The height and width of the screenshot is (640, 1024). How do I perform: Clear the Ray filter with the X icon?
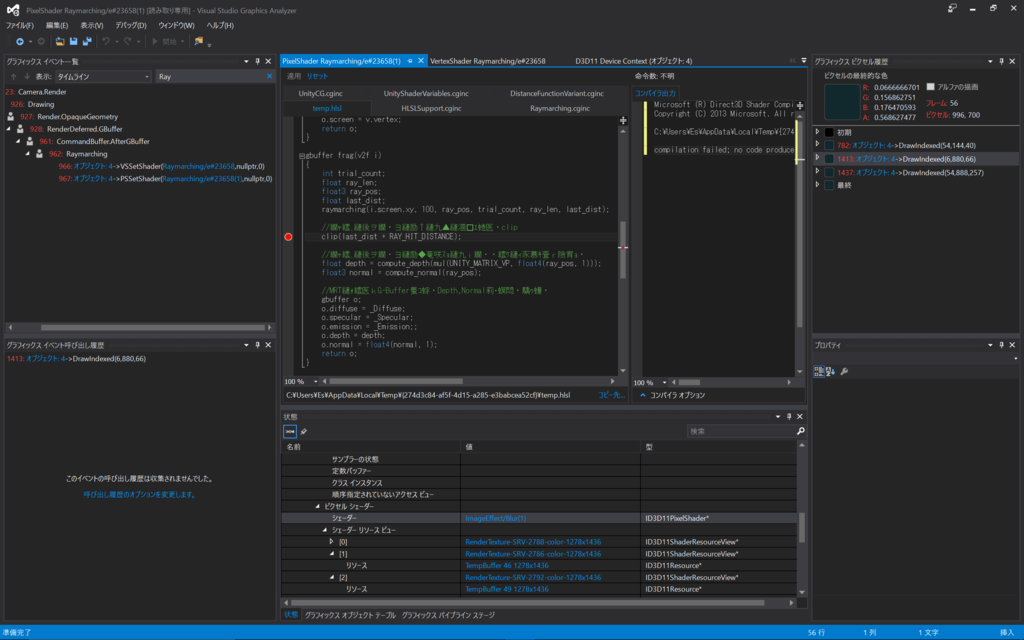point(269,76)
